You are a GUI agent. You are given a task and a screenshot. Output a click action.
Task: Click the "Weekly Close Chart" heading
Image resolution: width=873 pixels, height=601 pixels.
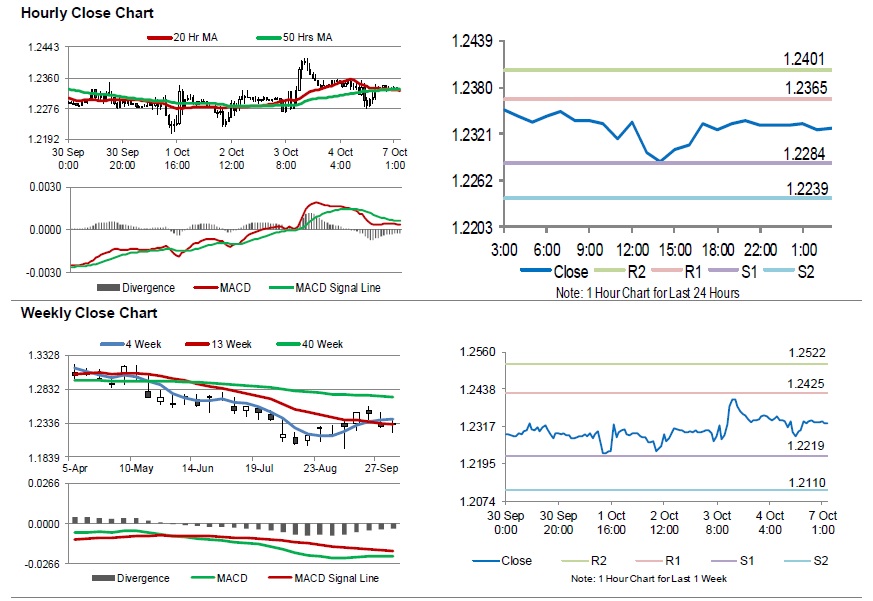click(x=89, y=313)
